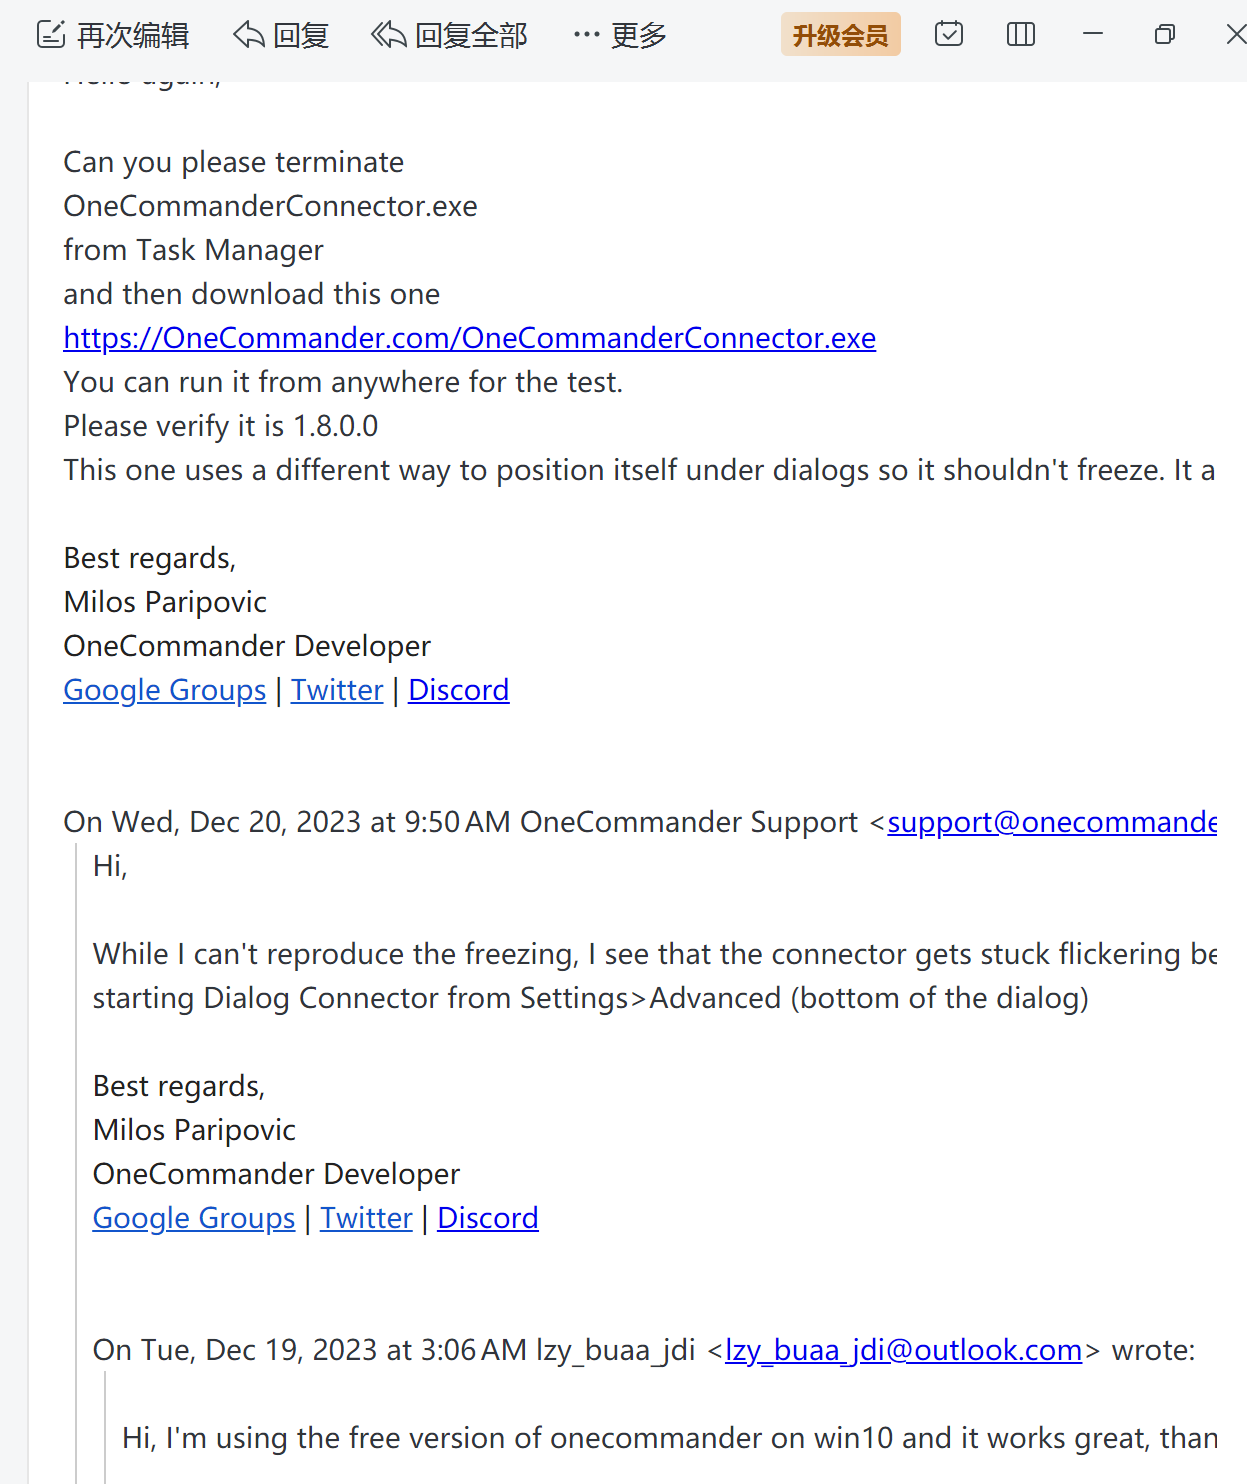Restore down the mail window

point(1164,34)
